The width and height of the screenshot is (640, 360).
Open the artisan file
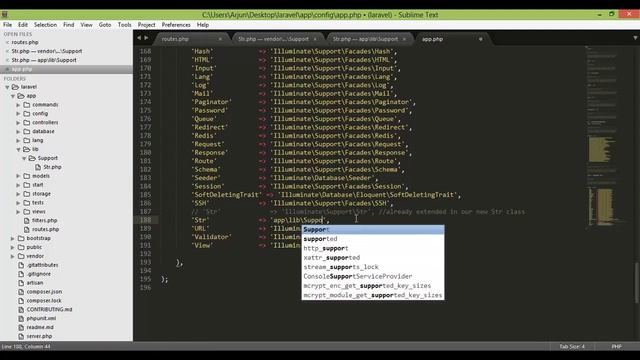(x=35, y=283)
